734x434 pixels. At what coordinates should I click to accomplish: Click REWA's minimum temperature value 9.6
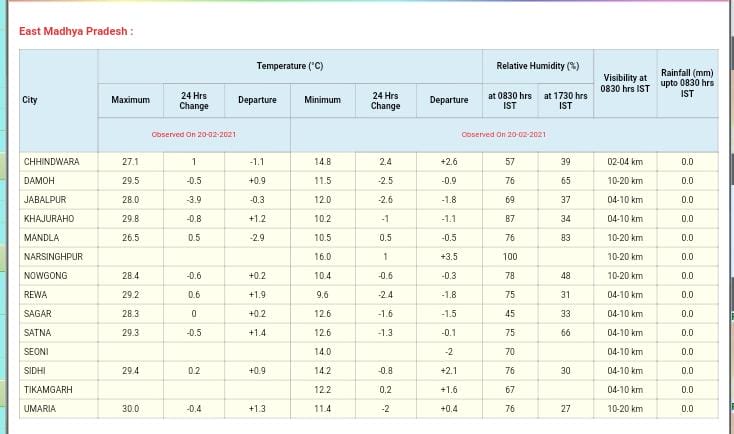(x=322, y=295)
